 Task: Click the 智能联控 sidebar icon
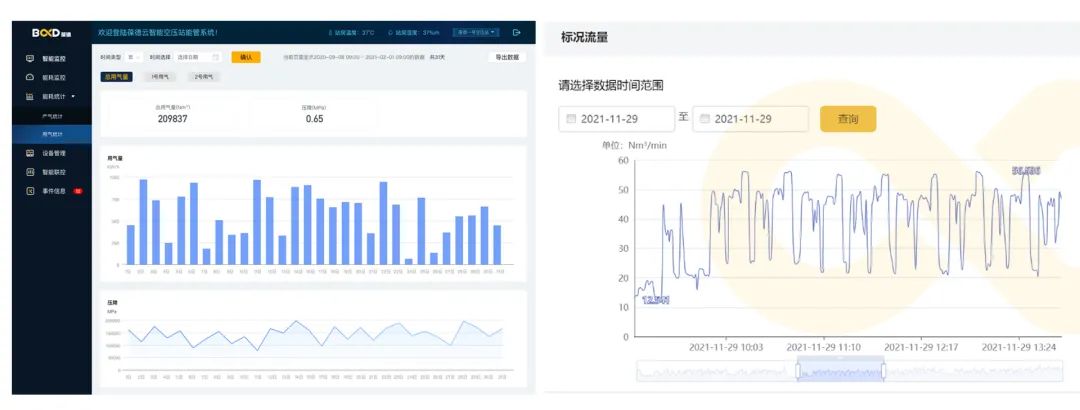tap(30, 172)
